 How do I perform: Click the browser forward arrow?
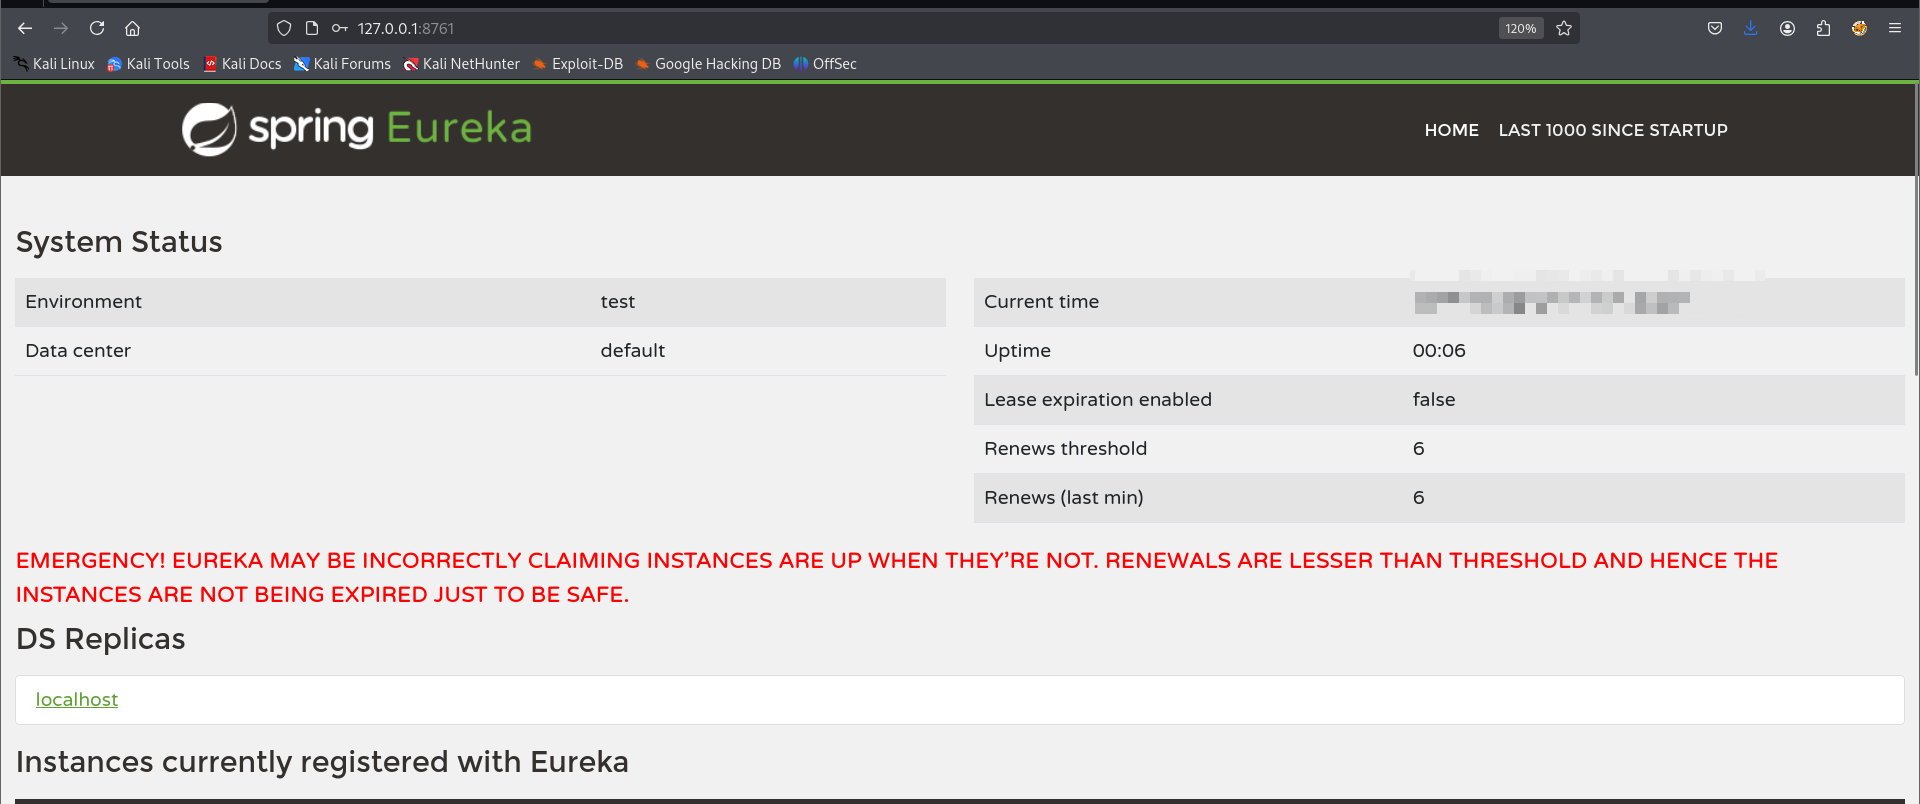(61, 28)
